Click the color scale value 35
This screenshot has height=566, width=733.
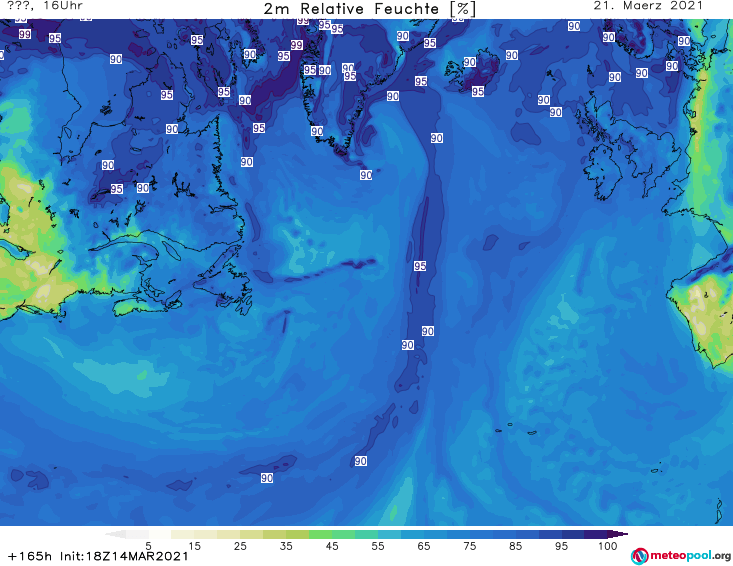[286, 546]
